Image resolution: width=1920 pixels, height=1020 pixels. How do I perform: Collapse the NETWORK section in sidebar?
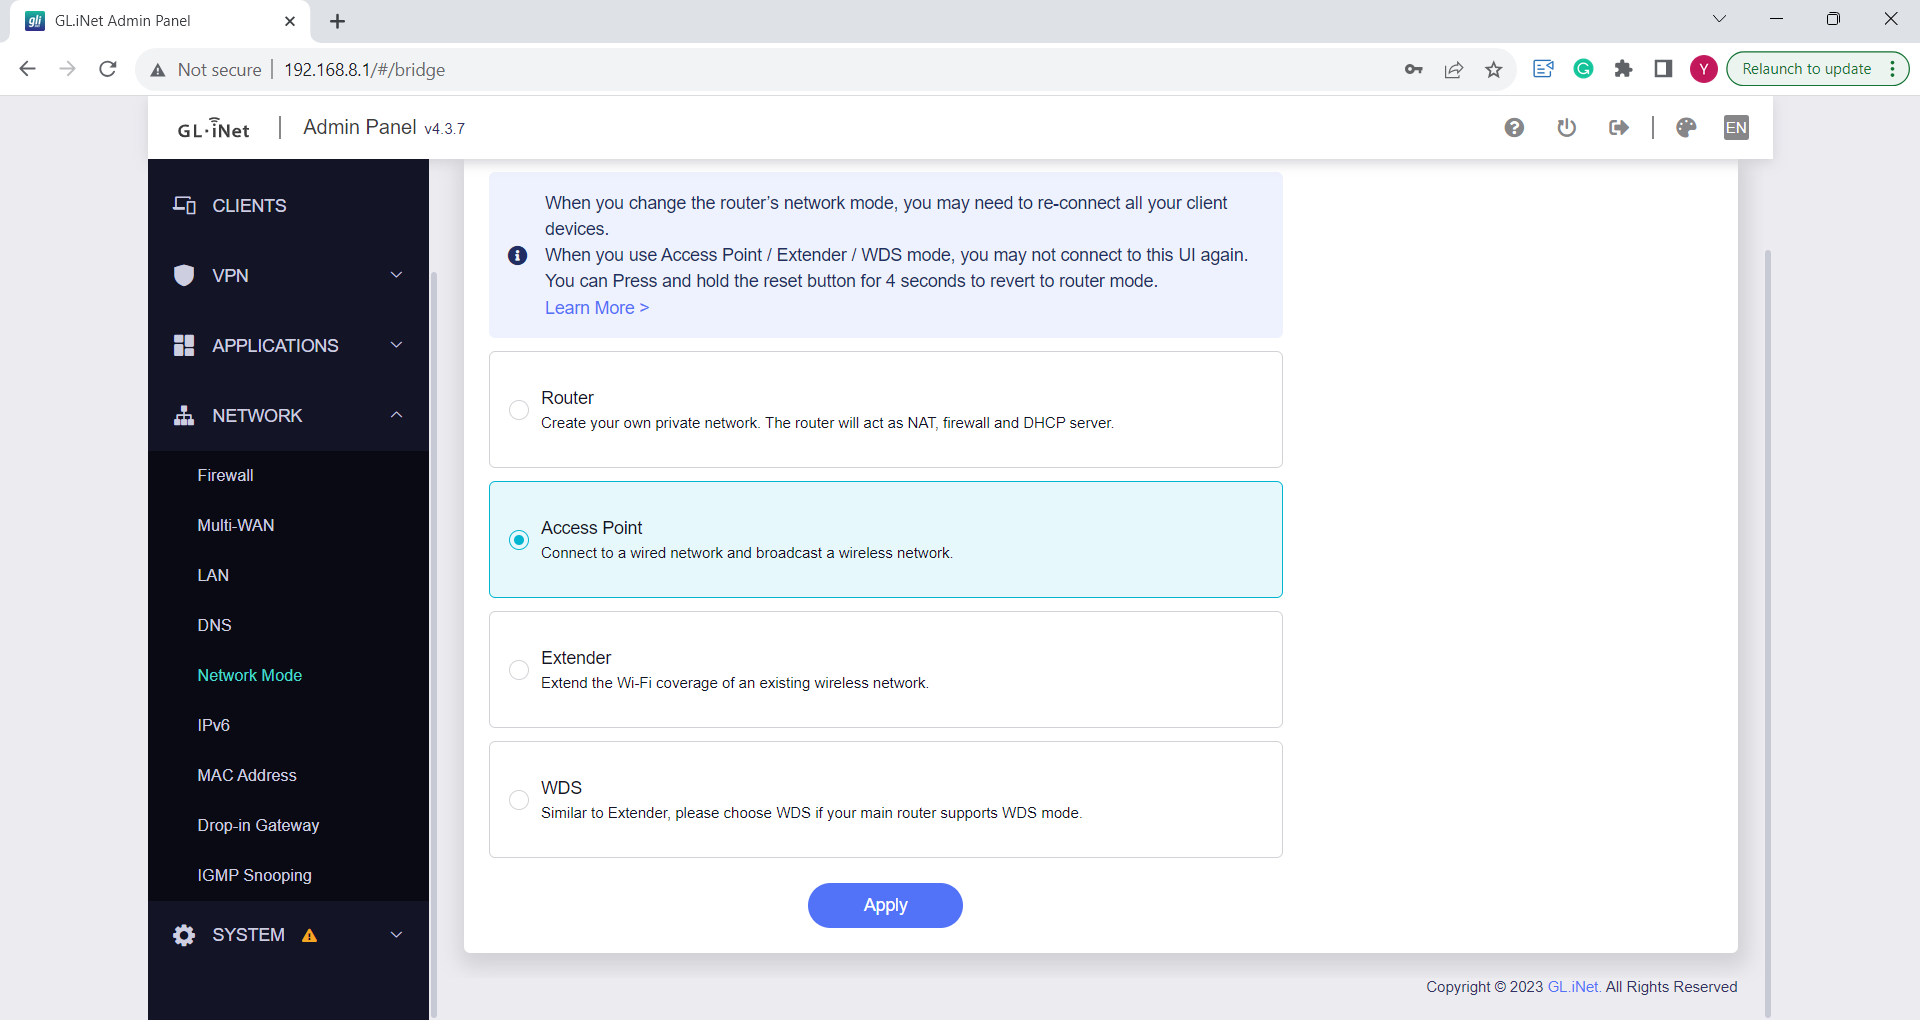pyautogui.click(x=396, y=415)
